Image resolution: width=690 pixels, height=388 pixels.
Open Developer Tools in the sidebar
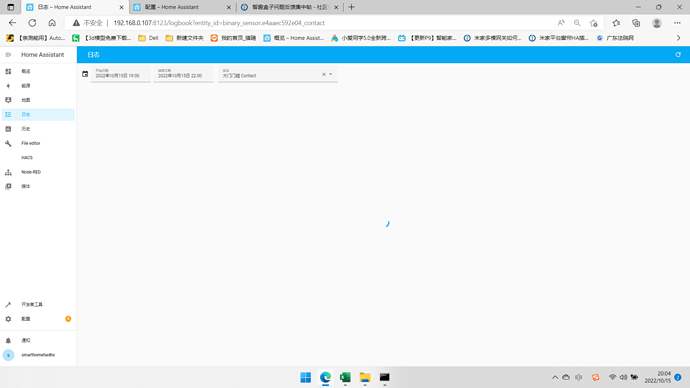pyautogui.click(x=38, y=304)
